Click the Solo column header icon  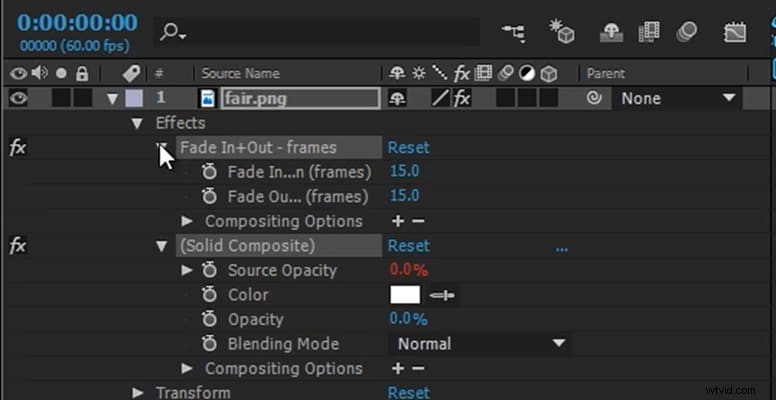(61, 74)
